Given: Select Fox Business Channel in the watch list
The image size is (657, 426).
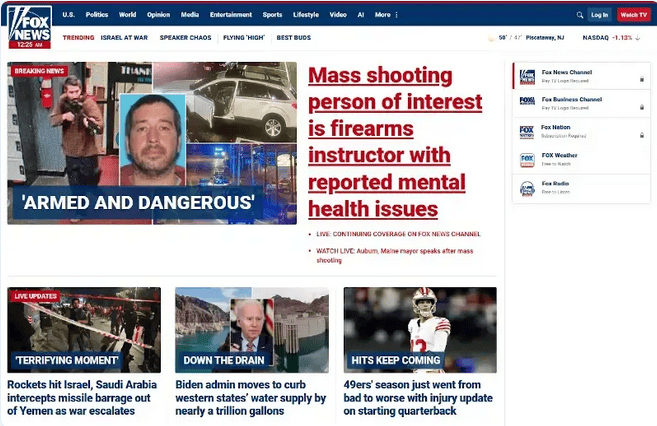Looking at the screenshot, I should tap(581, 104).
